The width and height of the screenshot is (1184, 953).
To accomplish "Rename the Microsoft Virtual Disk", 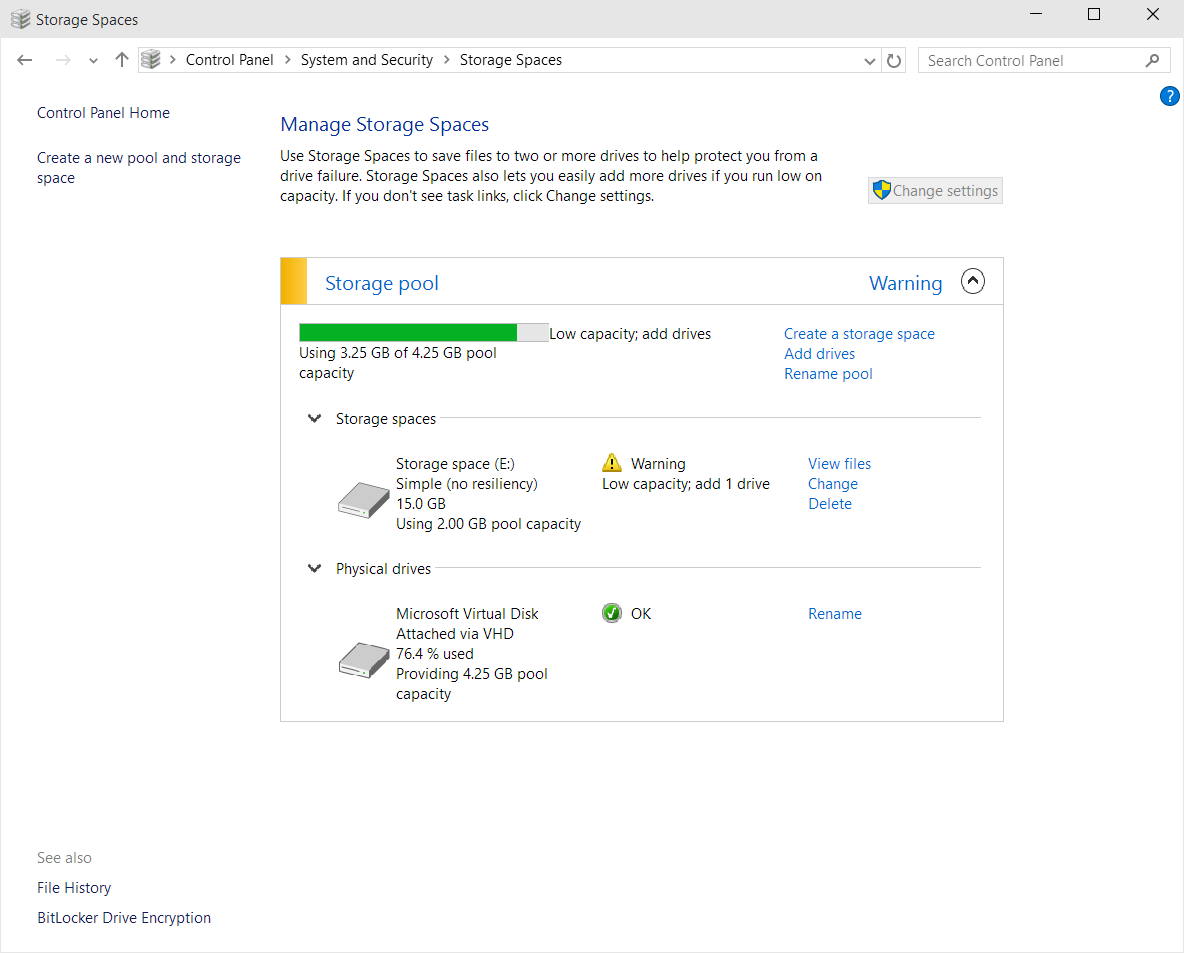I will (x=834, y=614).
